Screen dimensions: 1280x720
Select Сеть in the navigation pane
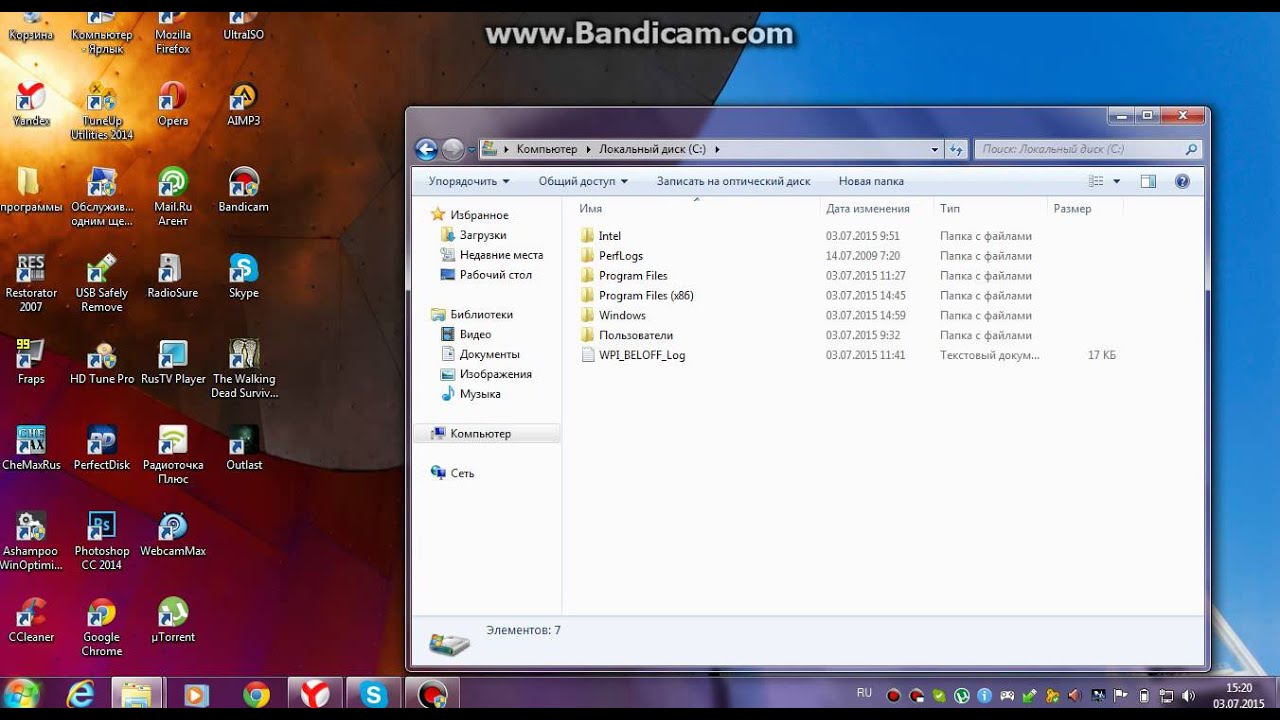453,473
